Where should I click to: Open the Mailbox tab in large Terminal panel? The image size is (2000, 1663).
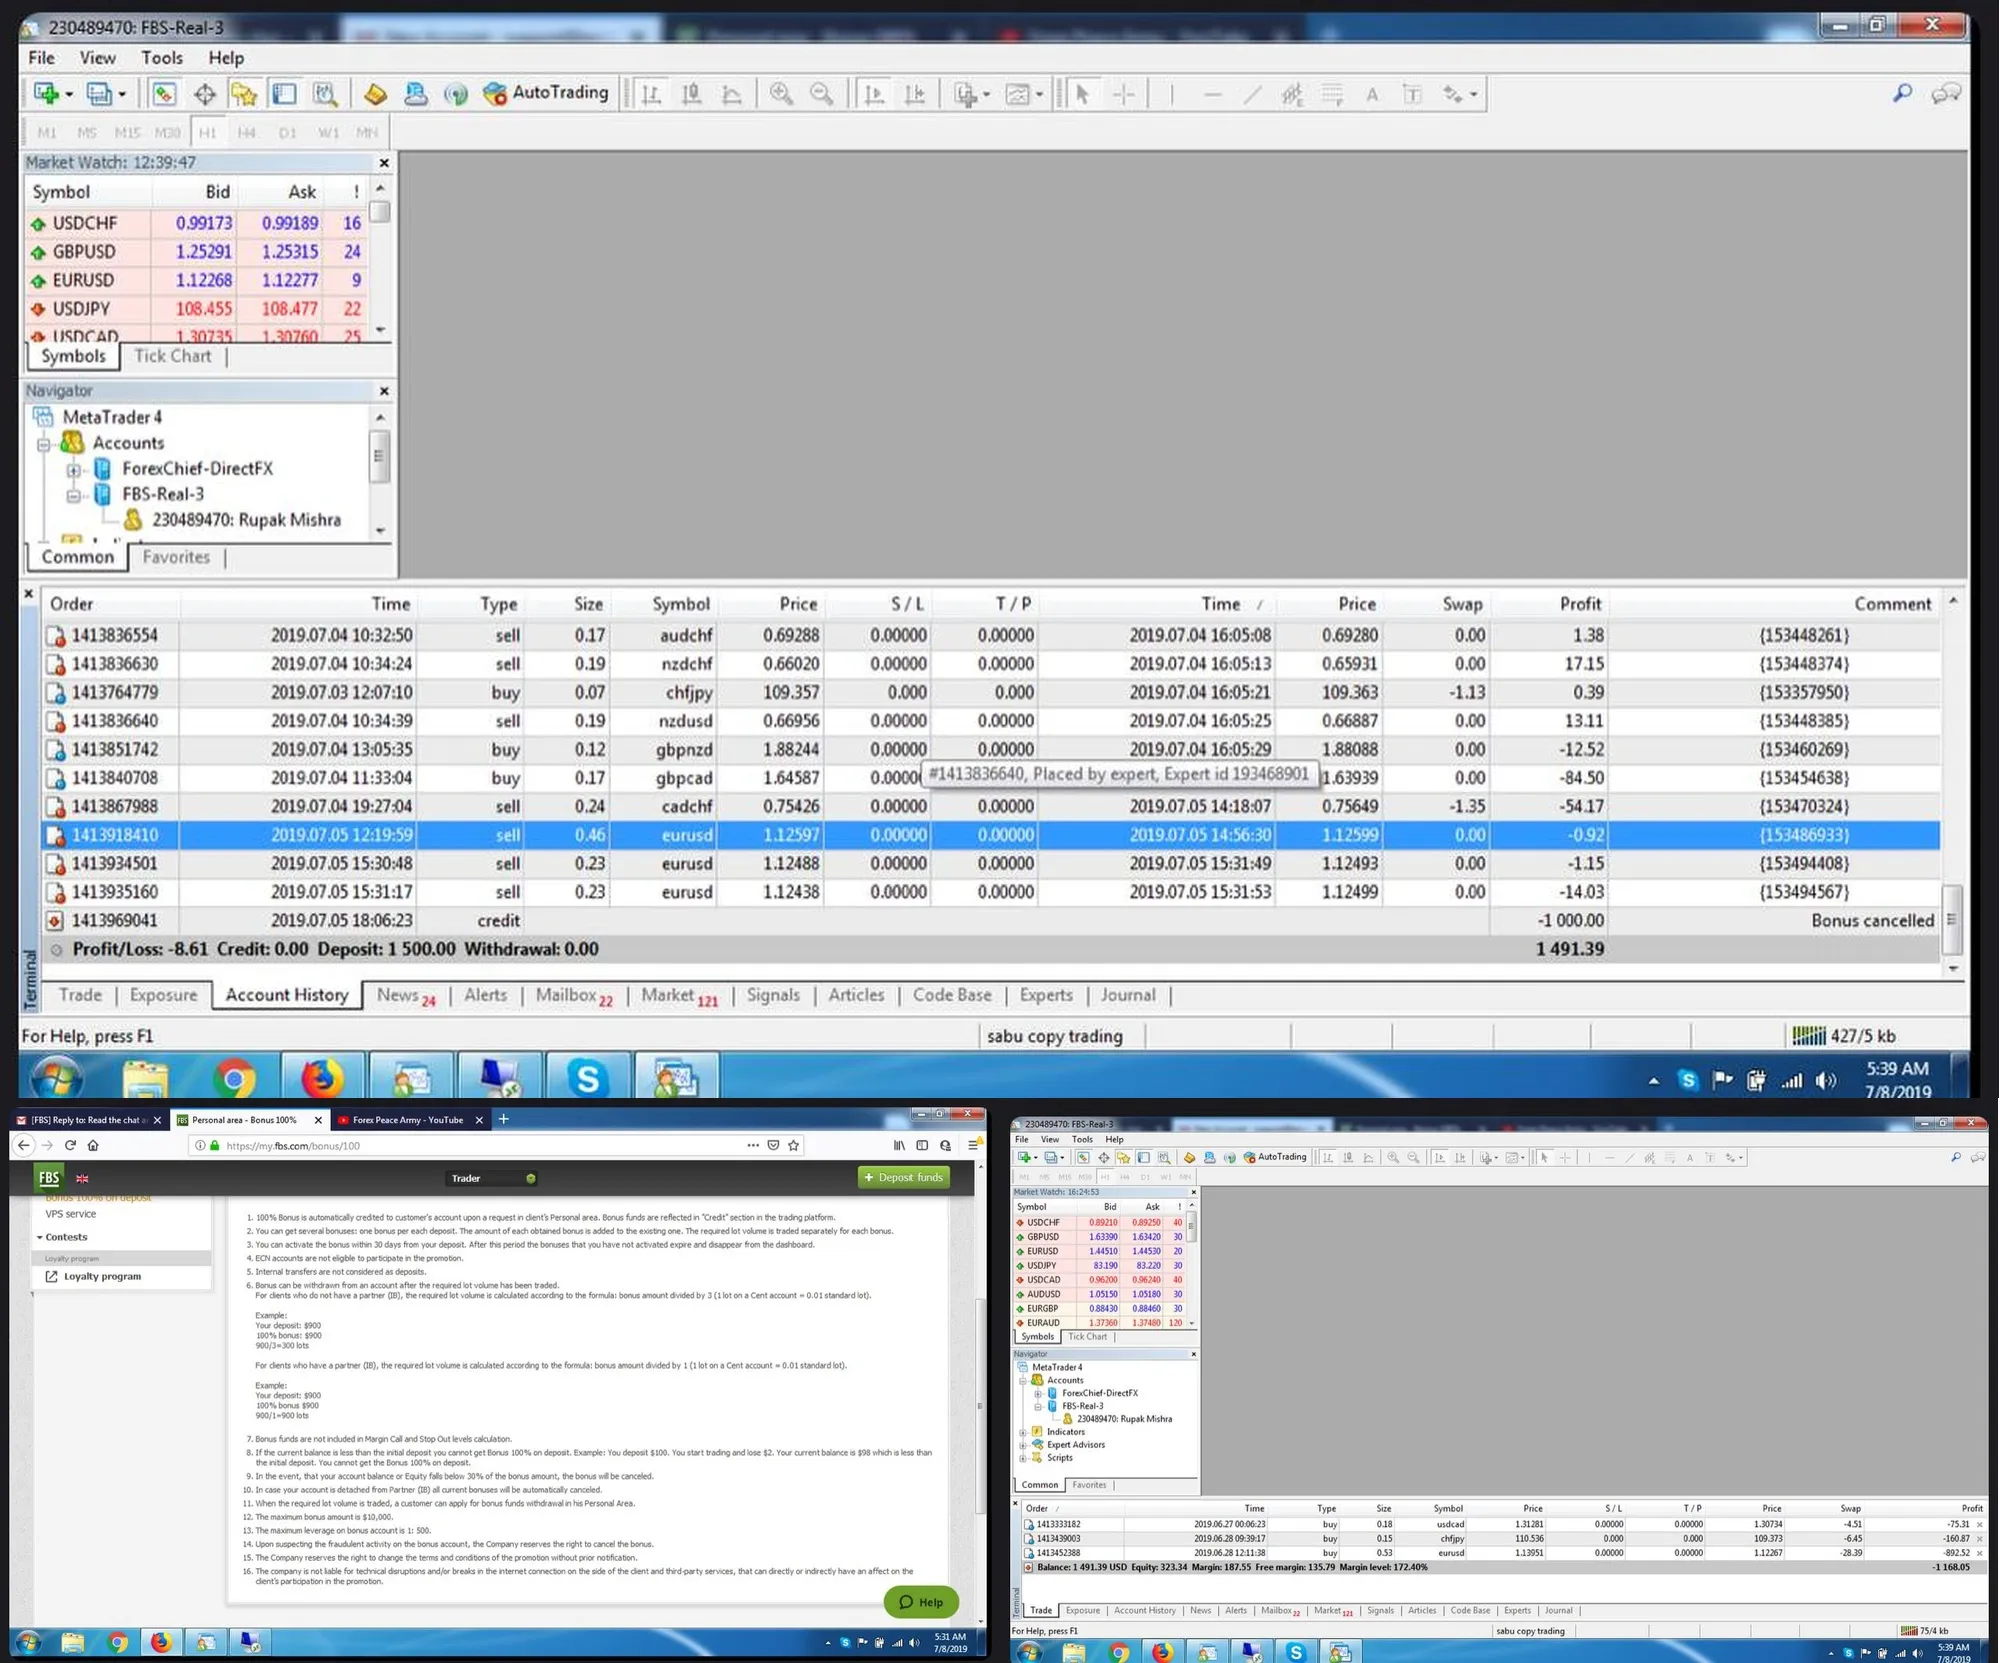pyautogui.click(x=574, y=996)
